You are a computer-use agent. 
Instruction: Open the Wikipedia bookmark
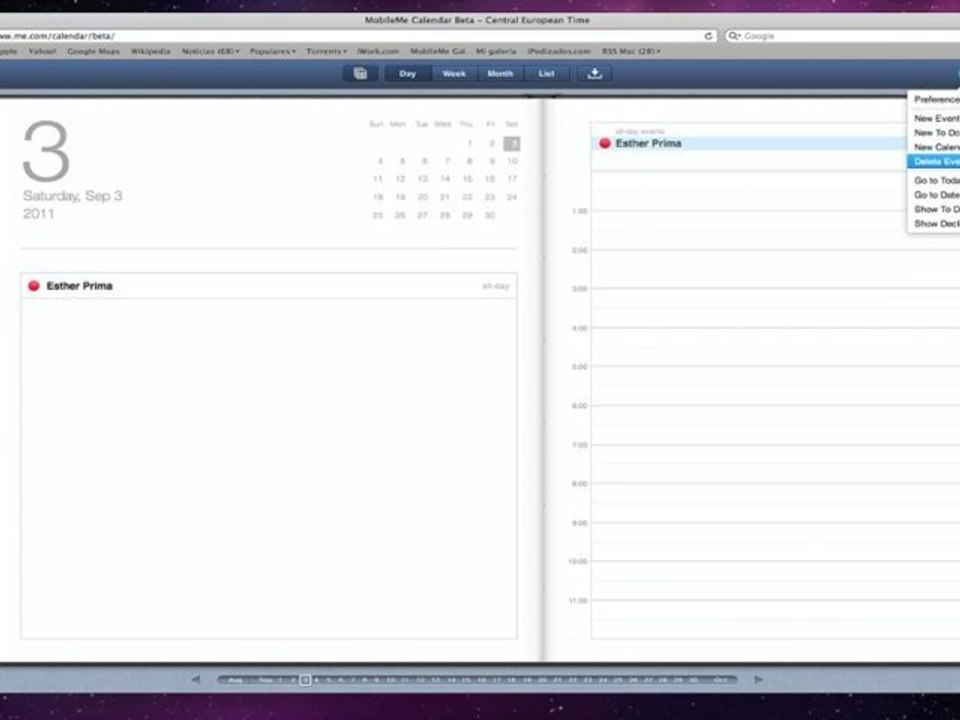pos(151,51)
